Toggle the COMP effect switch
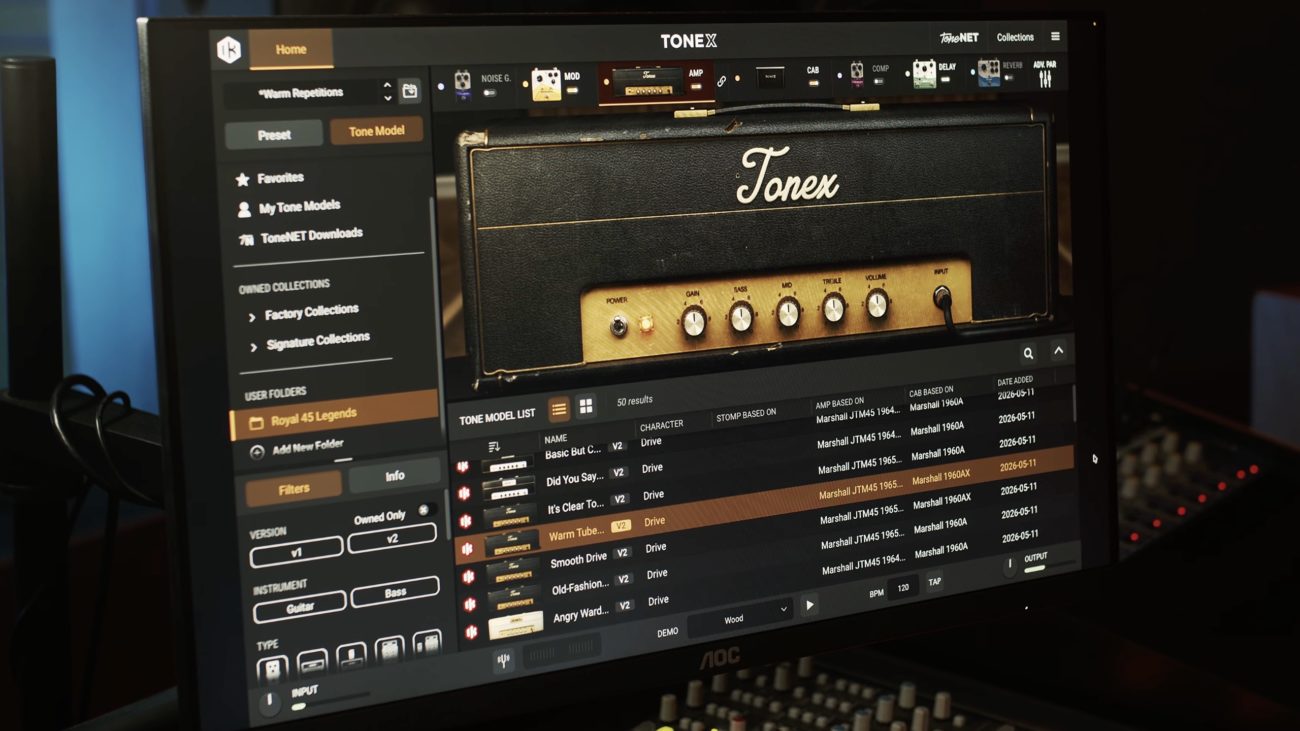Image resolution: width=1300 pixels, height=731 pixels. coord(880,82)
